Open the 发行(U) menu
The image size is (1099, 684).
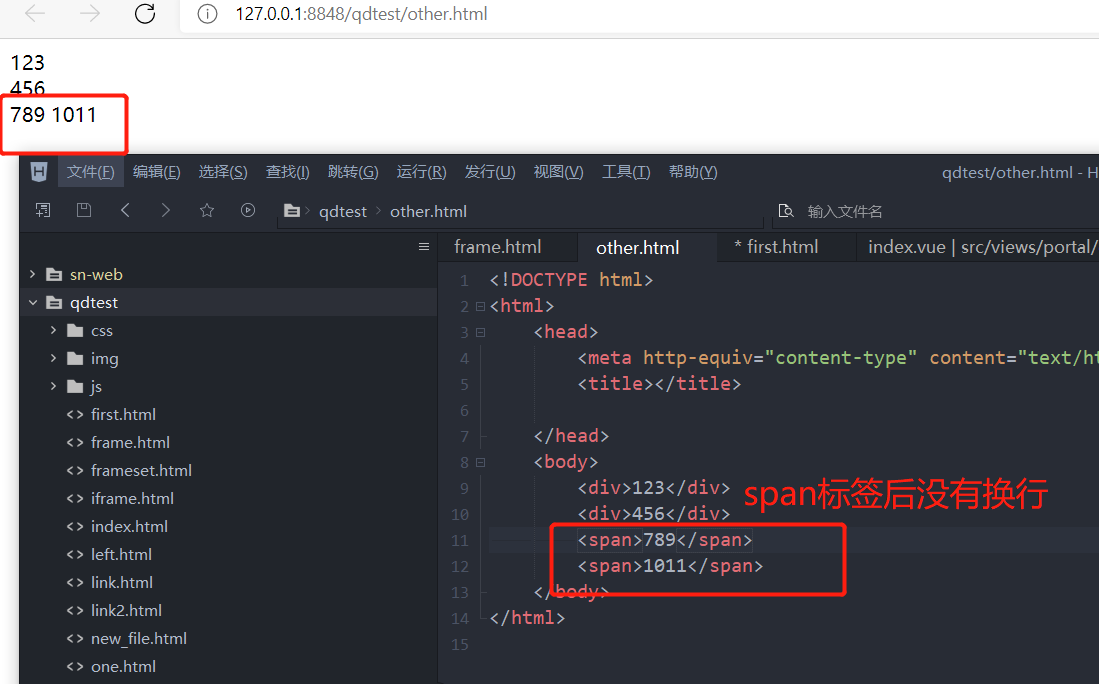pos(490,172)
